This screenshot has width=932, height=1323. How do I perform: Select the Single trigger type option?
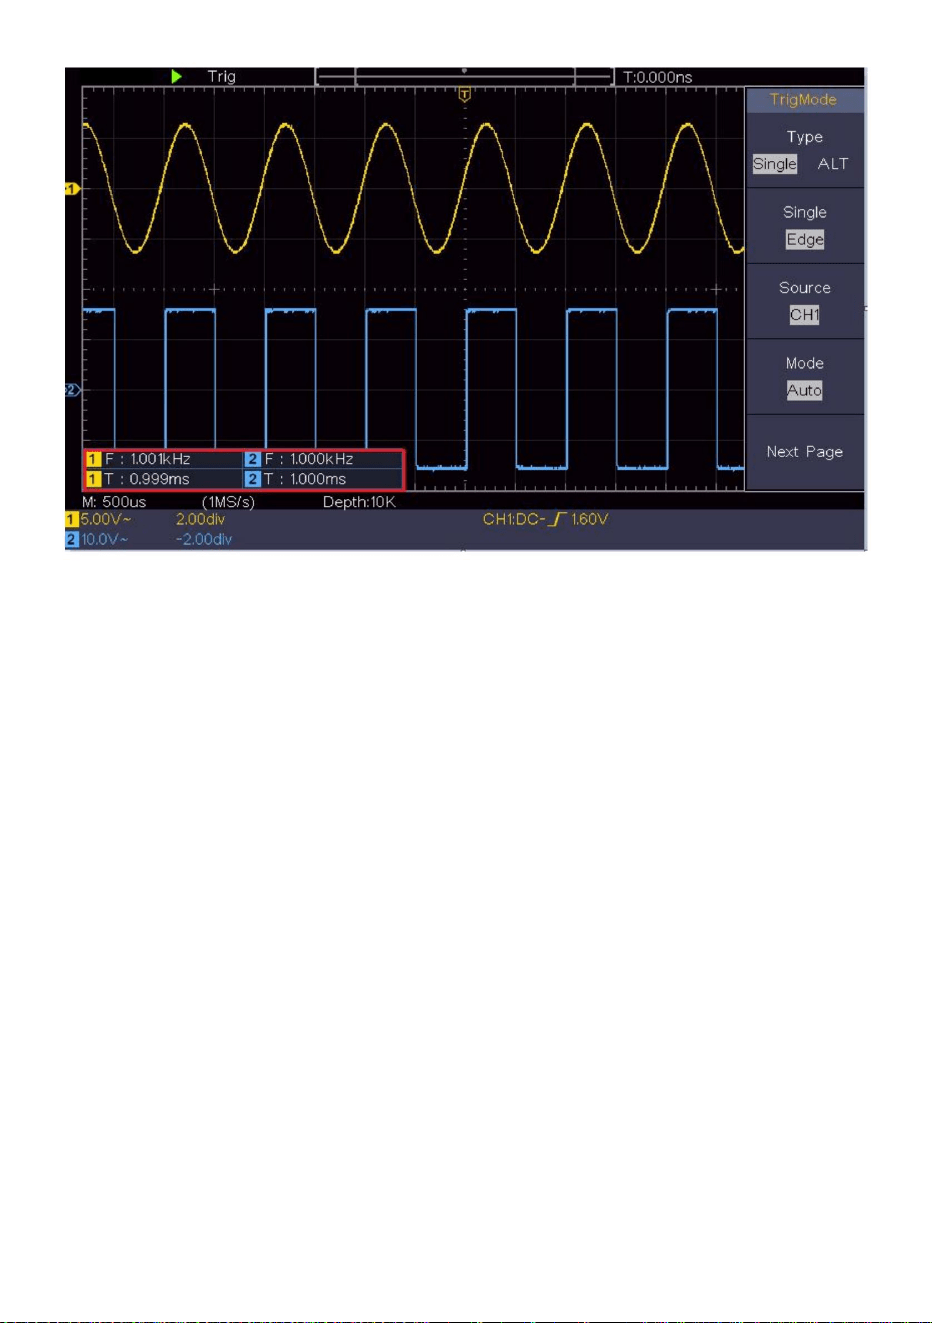click(775, 164)
